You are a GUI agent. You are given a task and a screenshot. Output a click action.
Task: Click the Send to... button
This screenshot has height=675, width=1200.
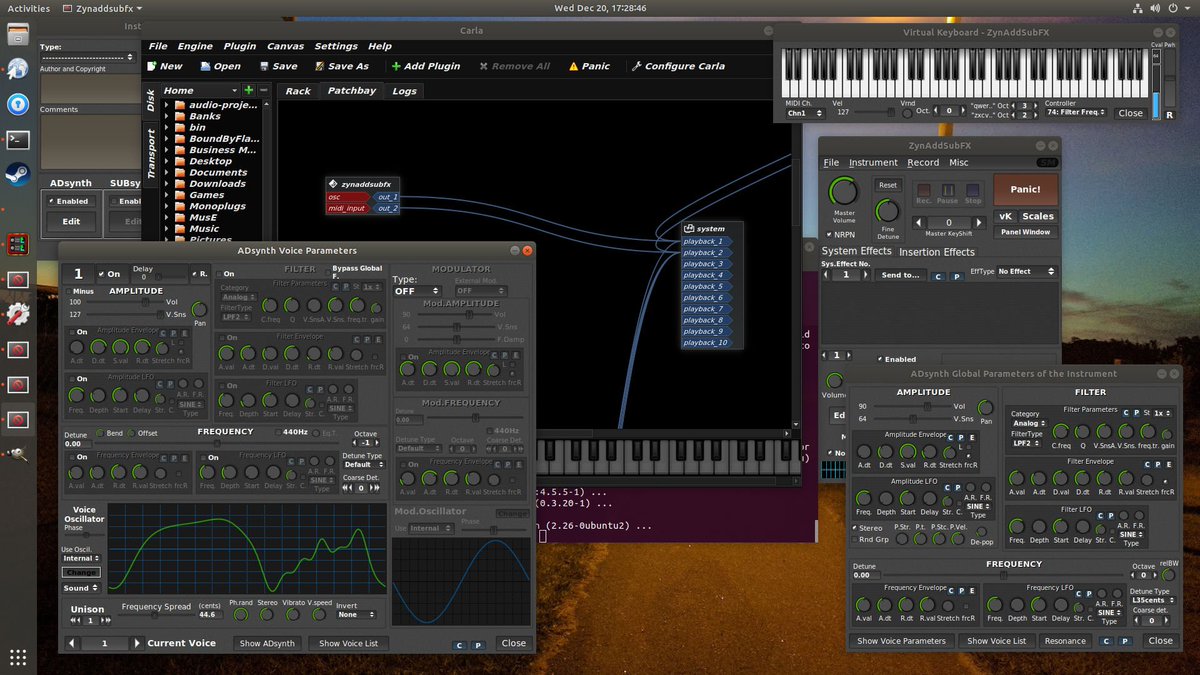(x=900, y=274)
